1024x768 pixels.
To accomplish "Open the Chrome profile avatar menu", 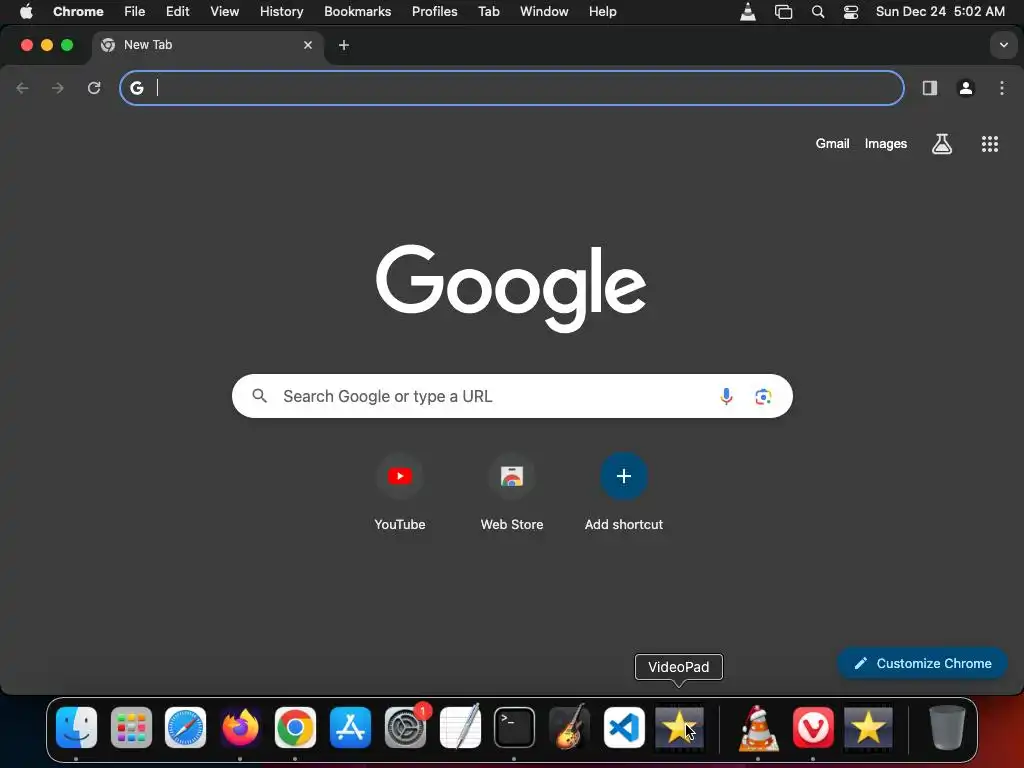I will click(966, 88).
